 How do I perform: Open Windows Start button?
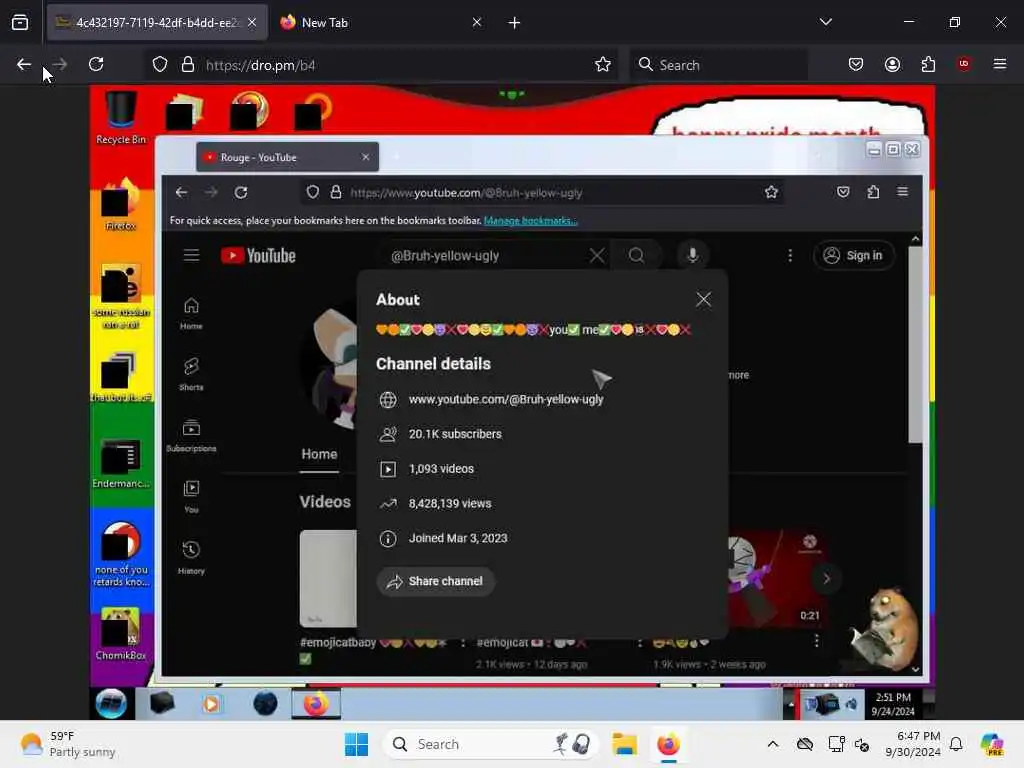(357, 744)
